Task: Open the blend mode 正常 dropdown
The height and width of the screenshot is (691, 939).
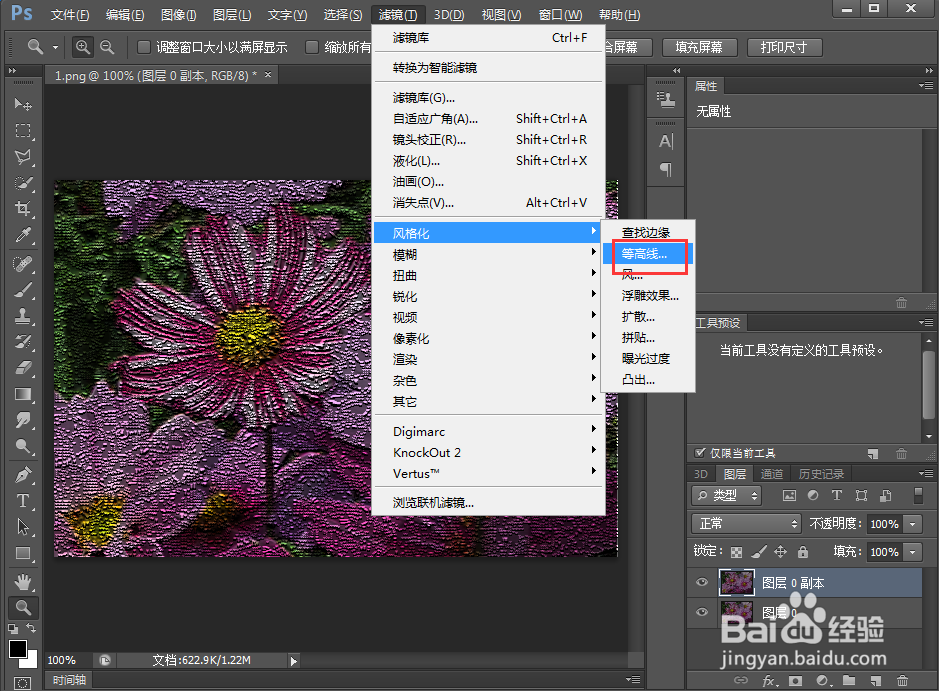Action: point(746,523)
